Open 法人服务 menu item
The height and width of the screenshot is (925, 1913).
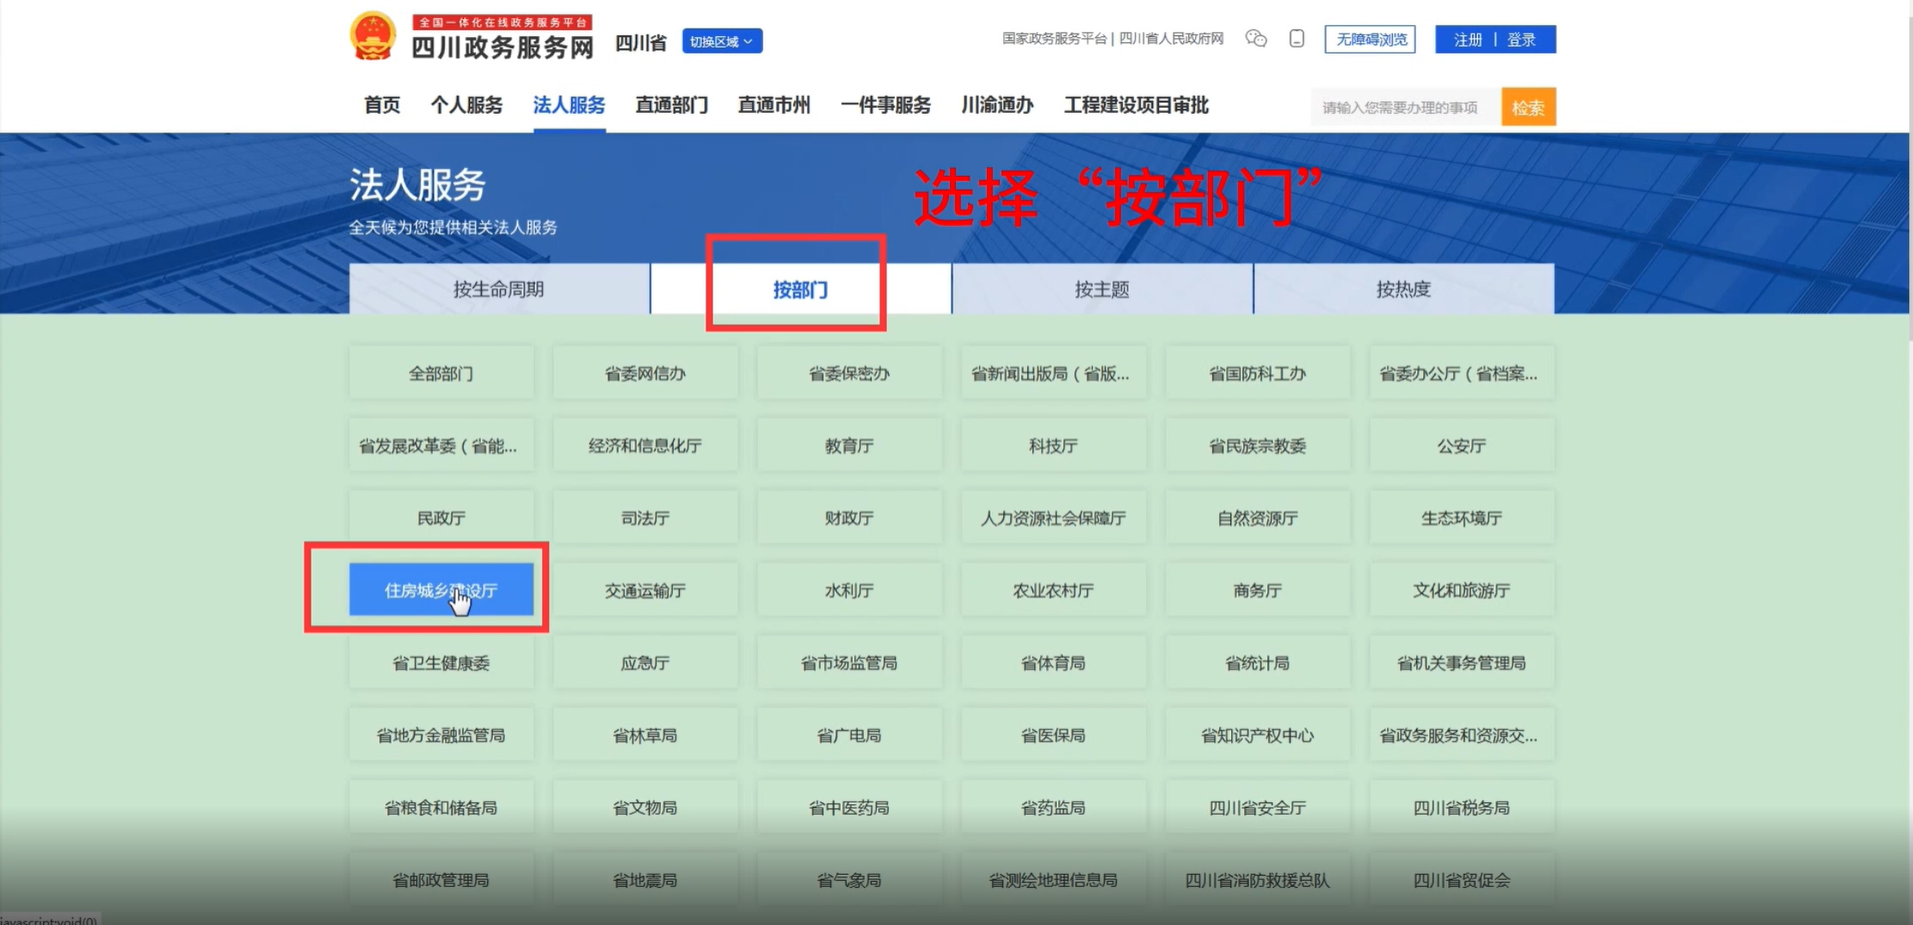tap(569, 105)
